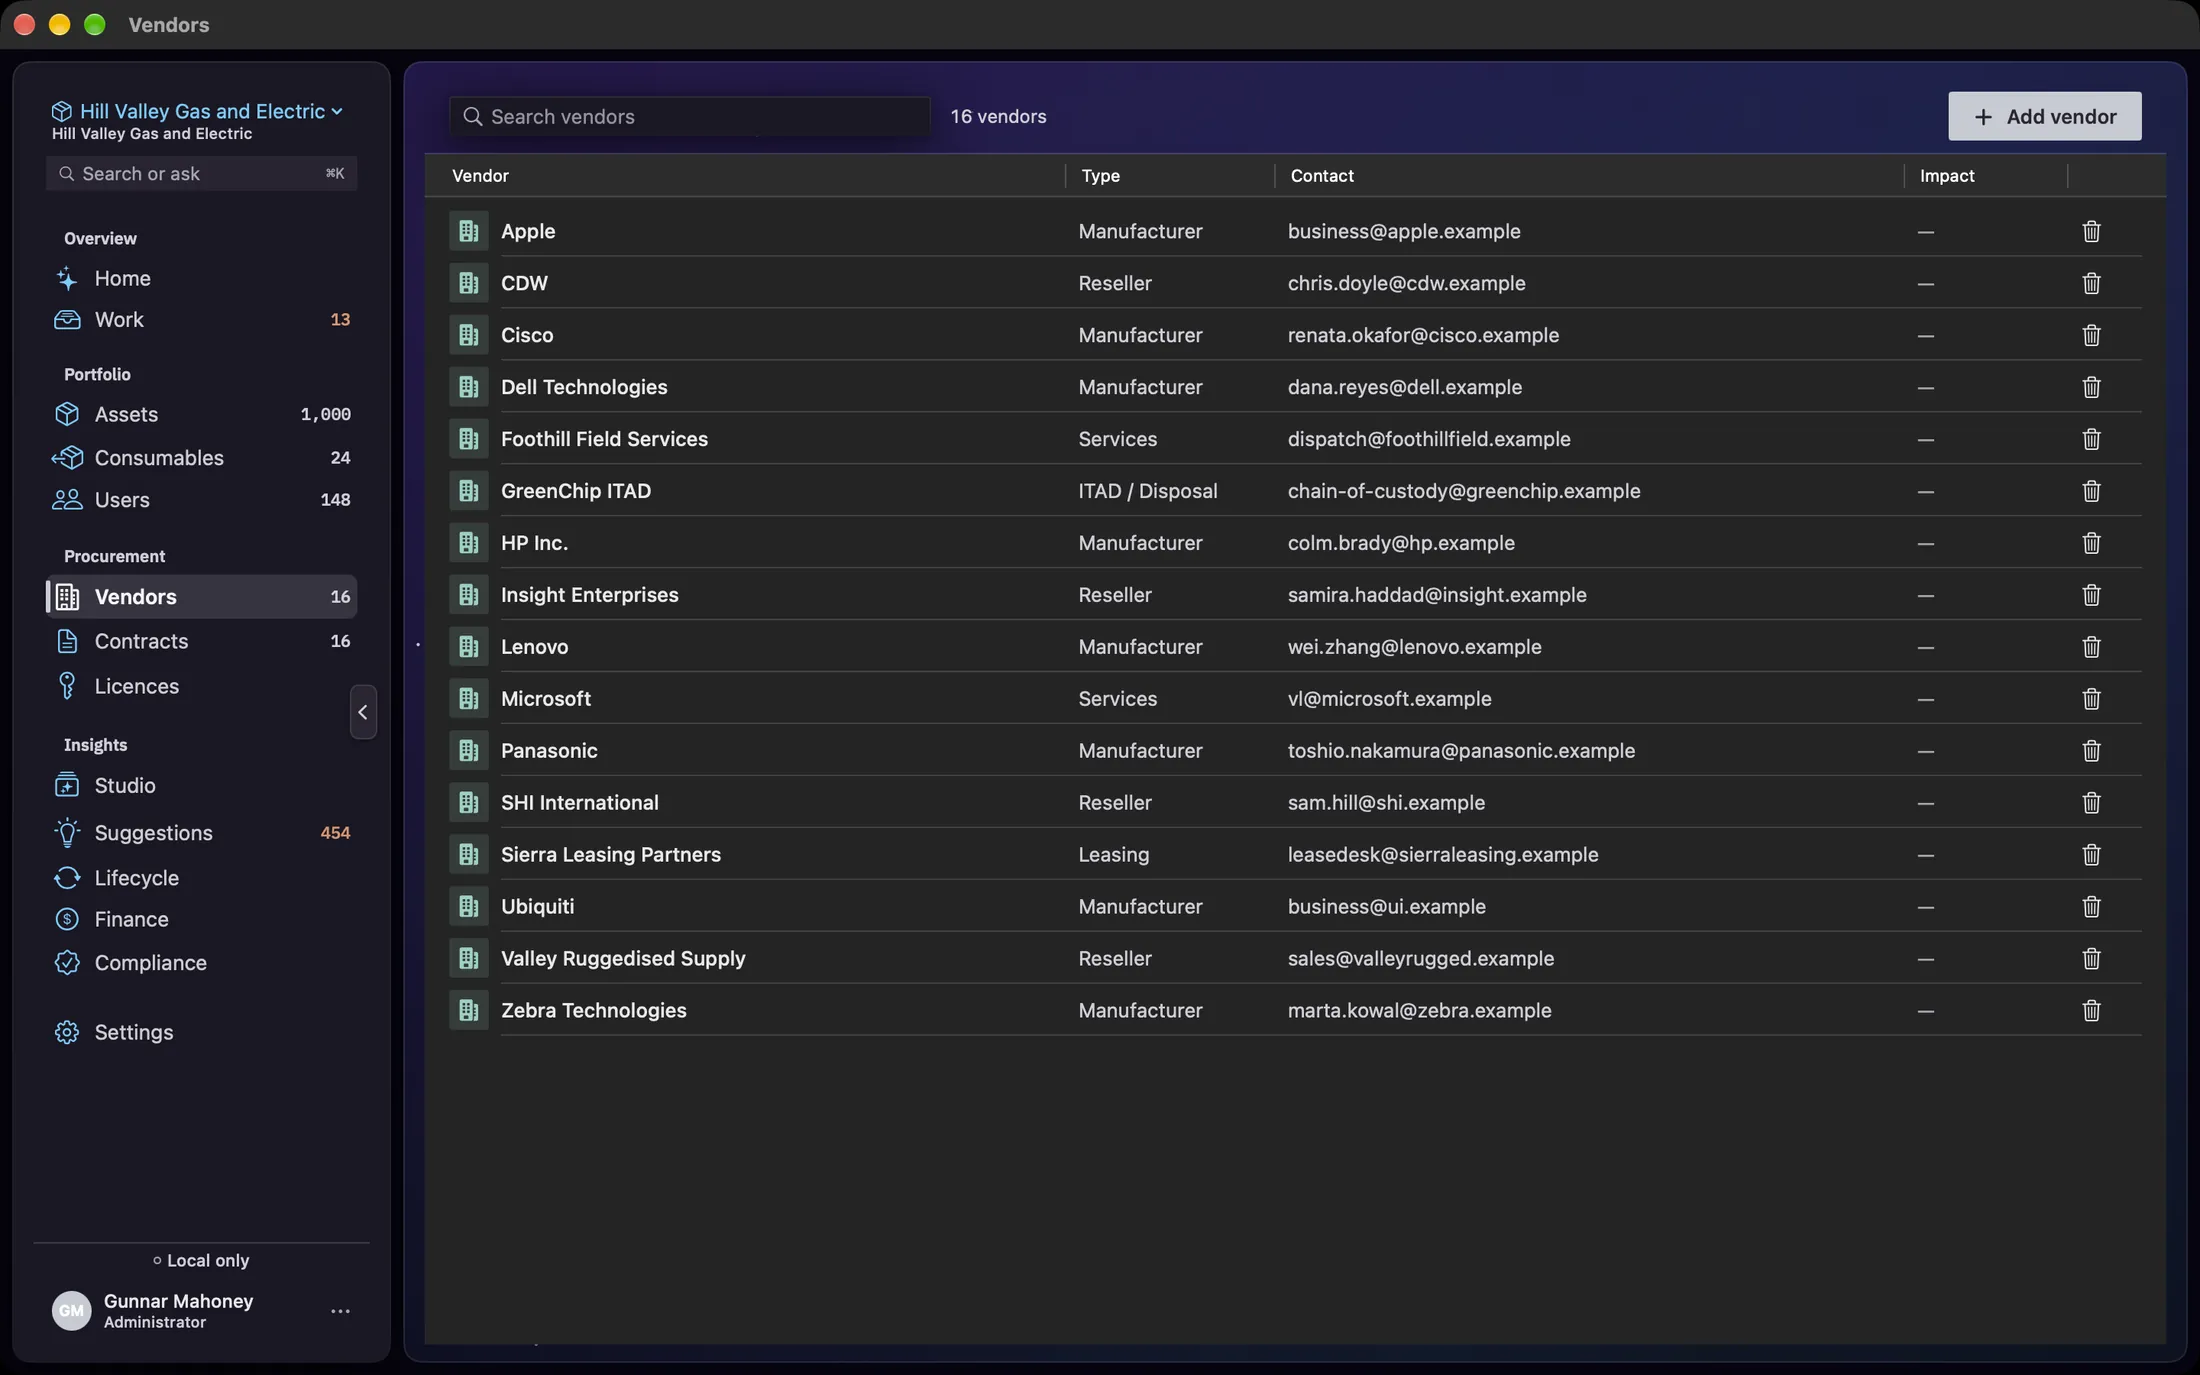This screenshot has width=2200, height=1375.
Task: Open the Home page
Action: coord(201,278)
